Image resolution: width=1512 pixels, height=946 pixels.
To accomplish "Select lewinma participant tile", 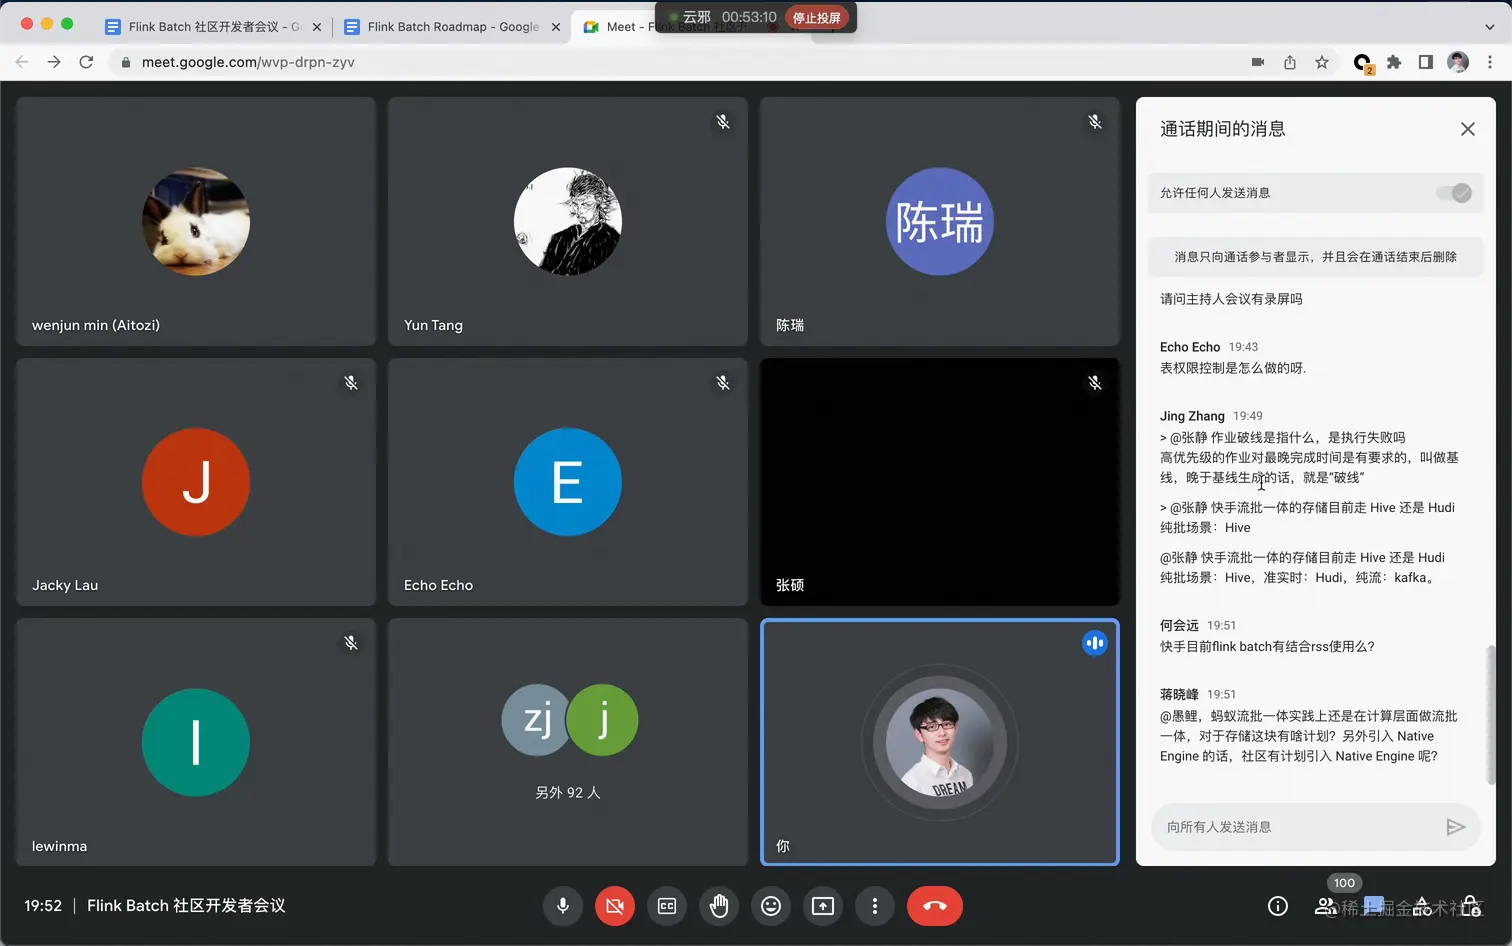I will click(x=196, y=742).
